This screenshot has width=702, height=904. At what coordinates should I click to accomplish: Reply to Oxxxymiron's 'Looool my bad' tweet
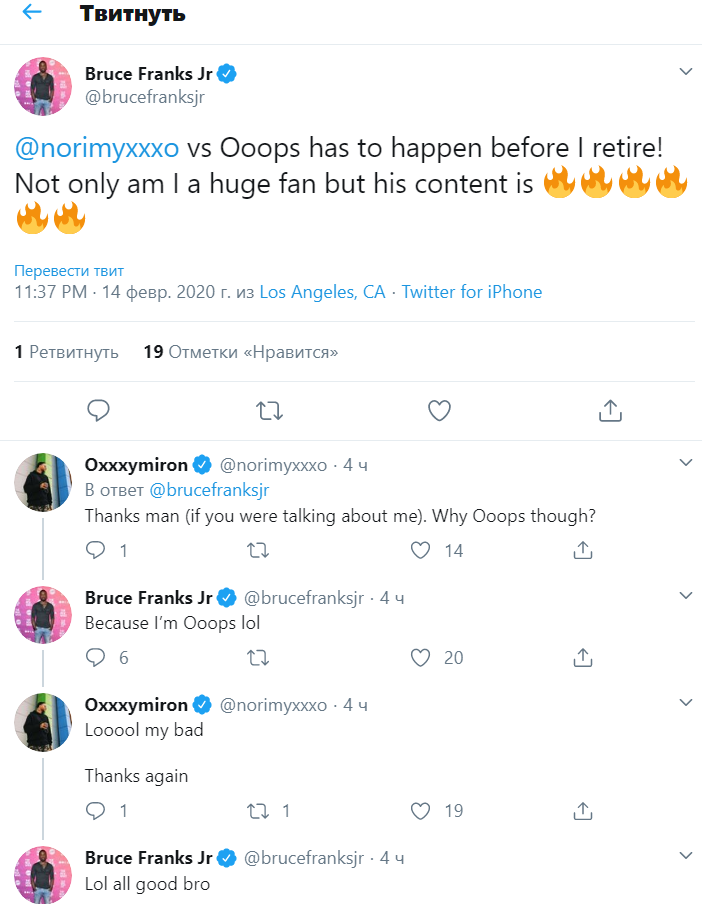(x=96, y=810)
